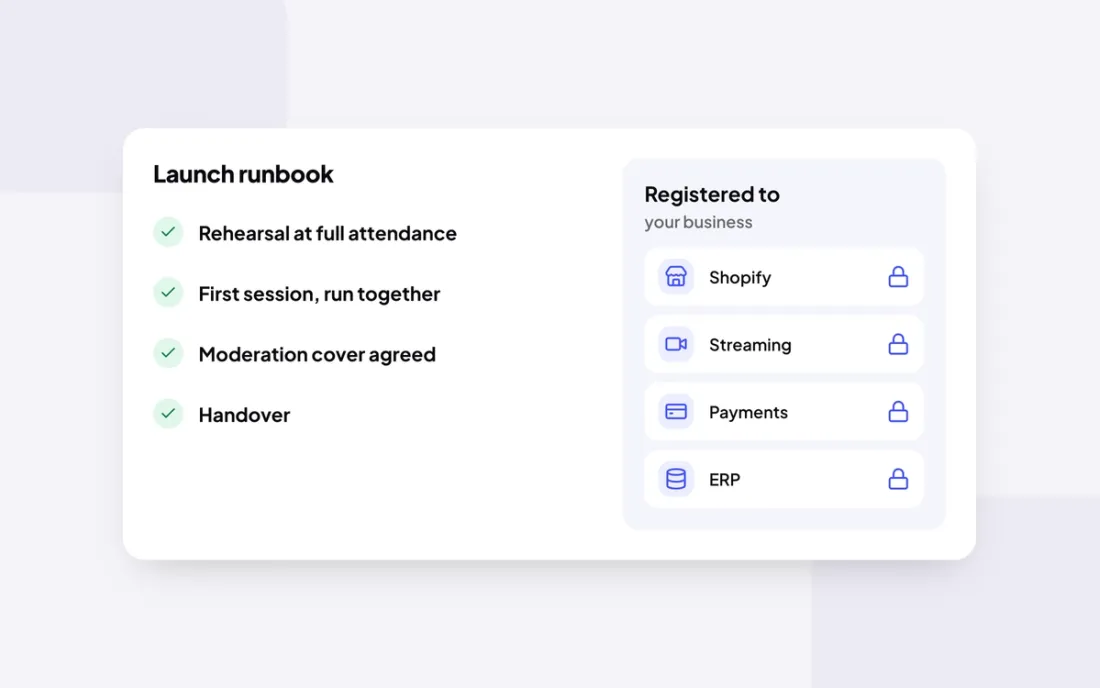Toggle checkmark for Moderation cover agreed
The height and width of the screenshot is (688, 1100).
tap(168, 353)
